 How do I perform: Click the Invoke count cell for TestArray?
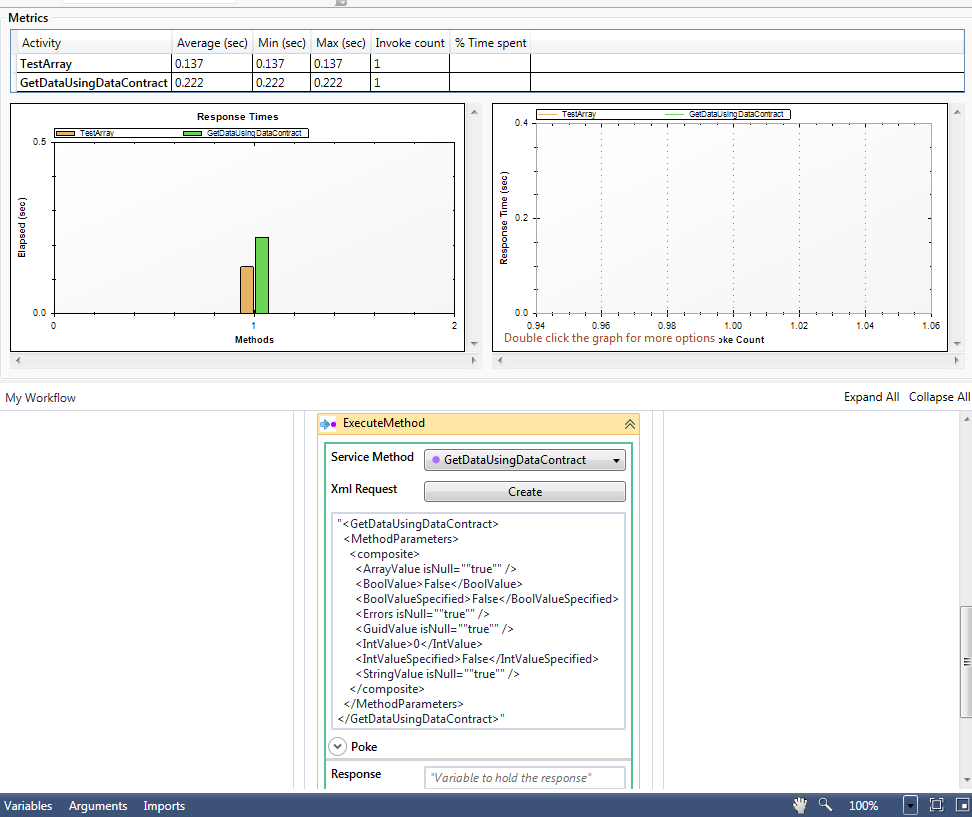[410, 63]
